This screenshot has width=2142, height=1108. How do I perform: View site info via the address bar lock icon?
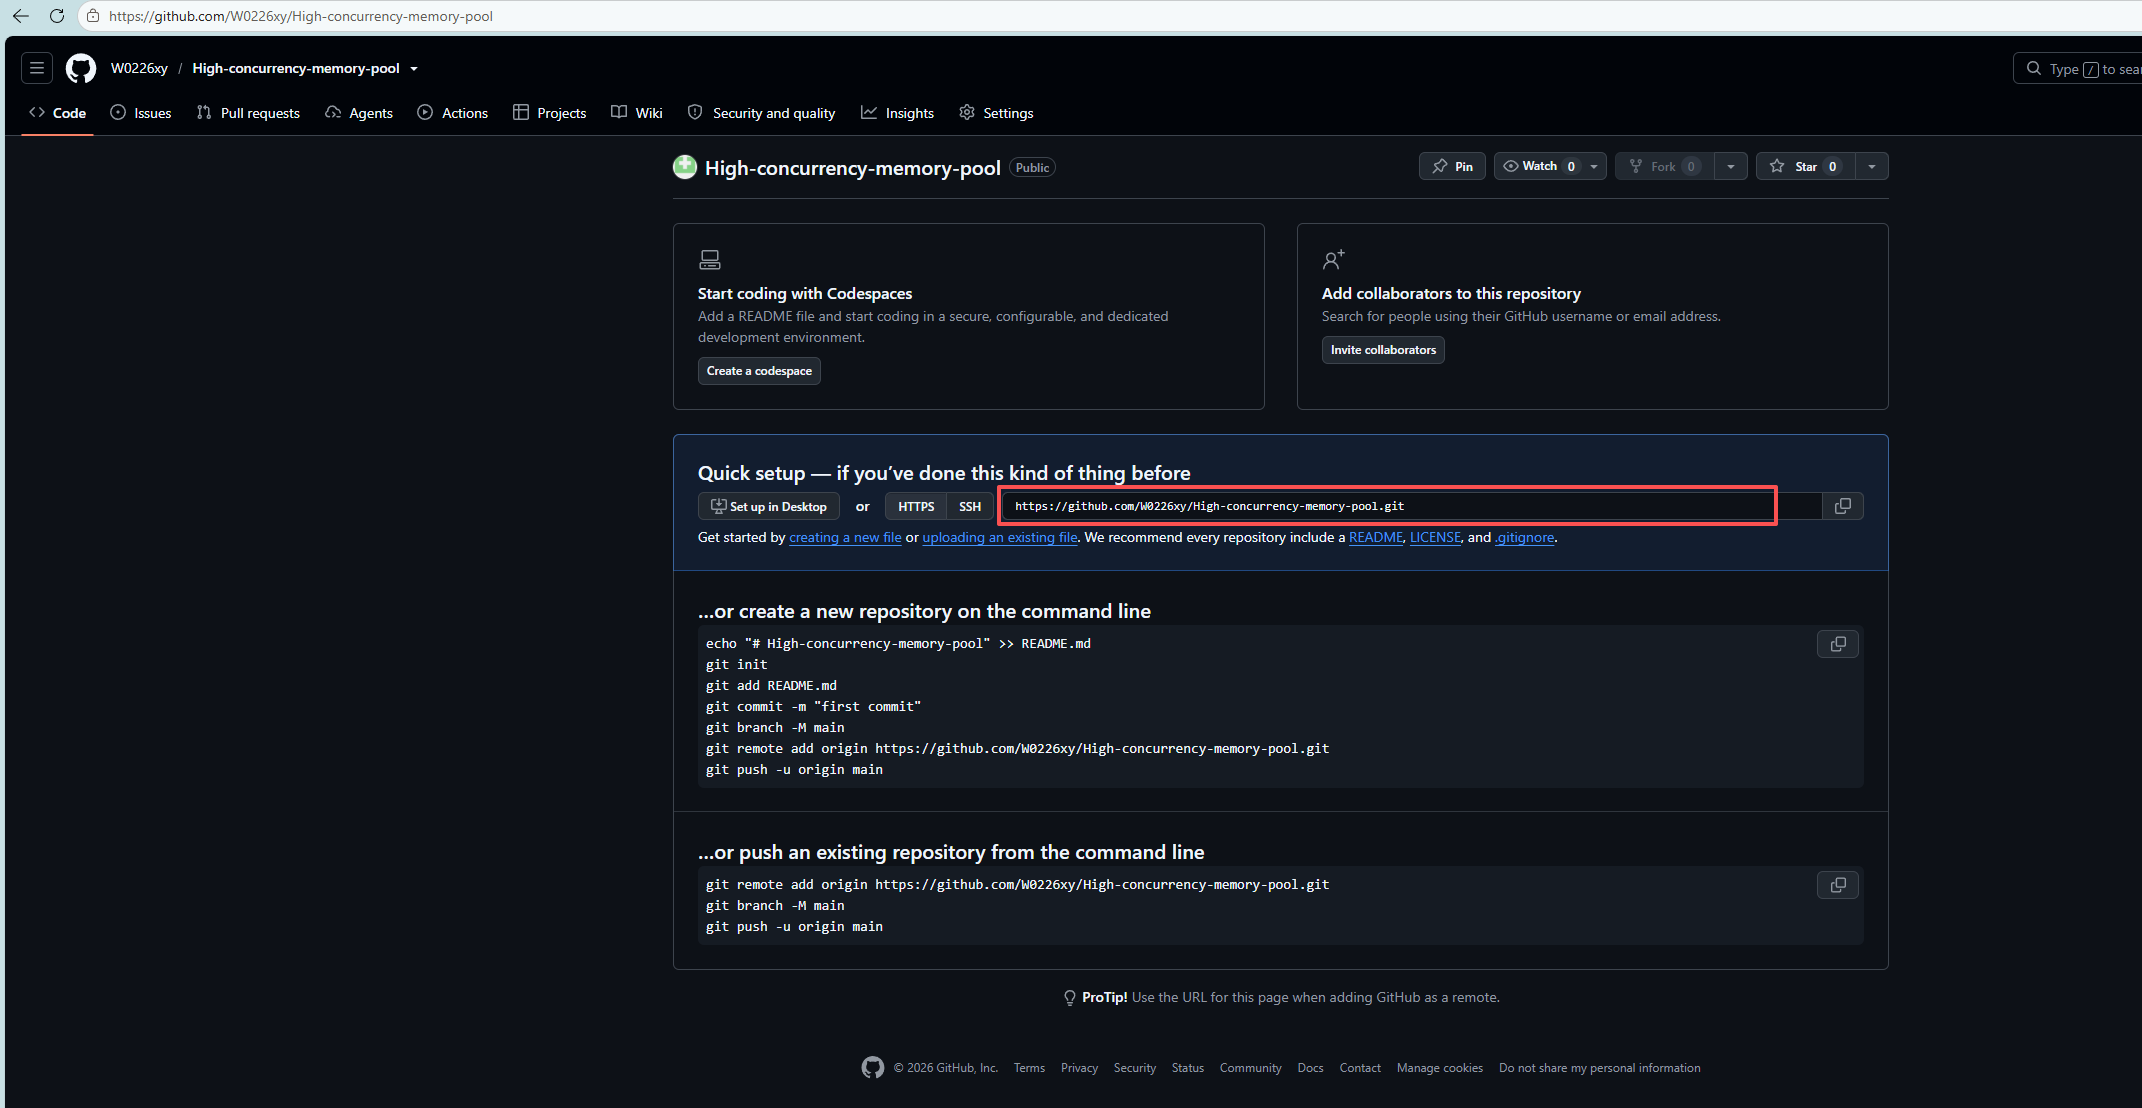93,16
